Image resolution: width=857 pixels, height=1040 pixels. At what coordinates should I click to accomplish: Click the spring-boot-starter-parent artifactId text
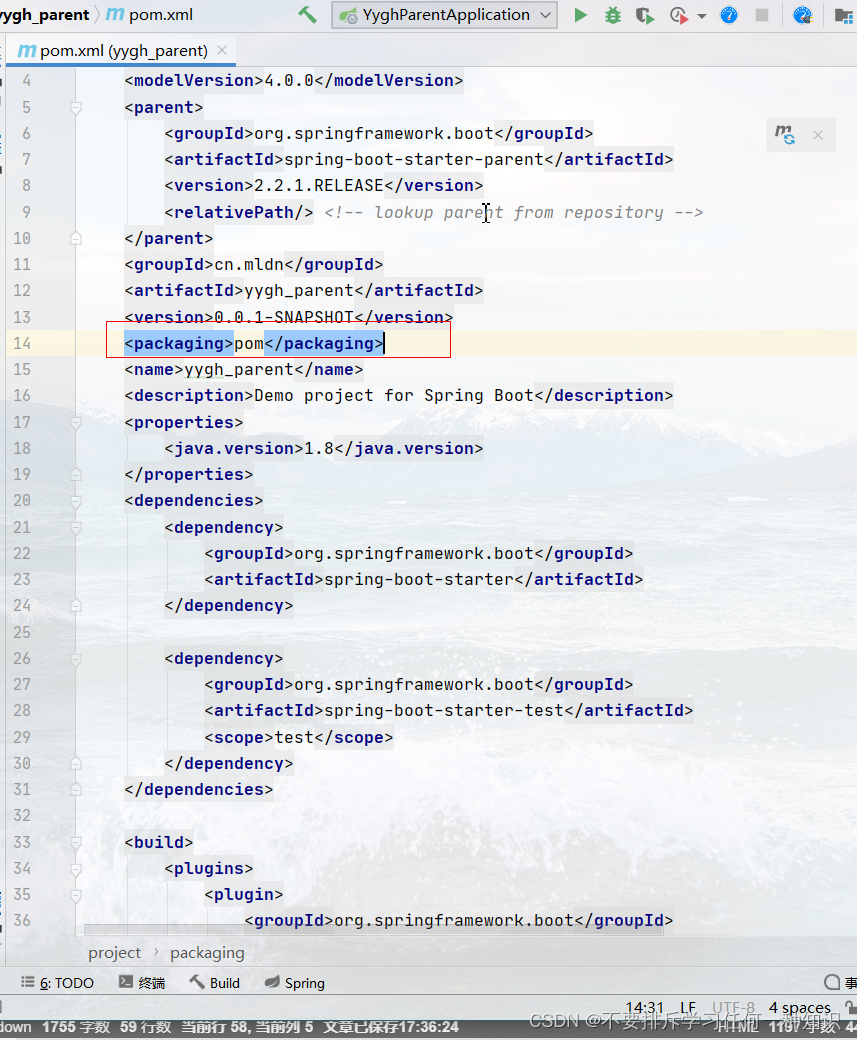pyautogui.click(x=414, y=159)
